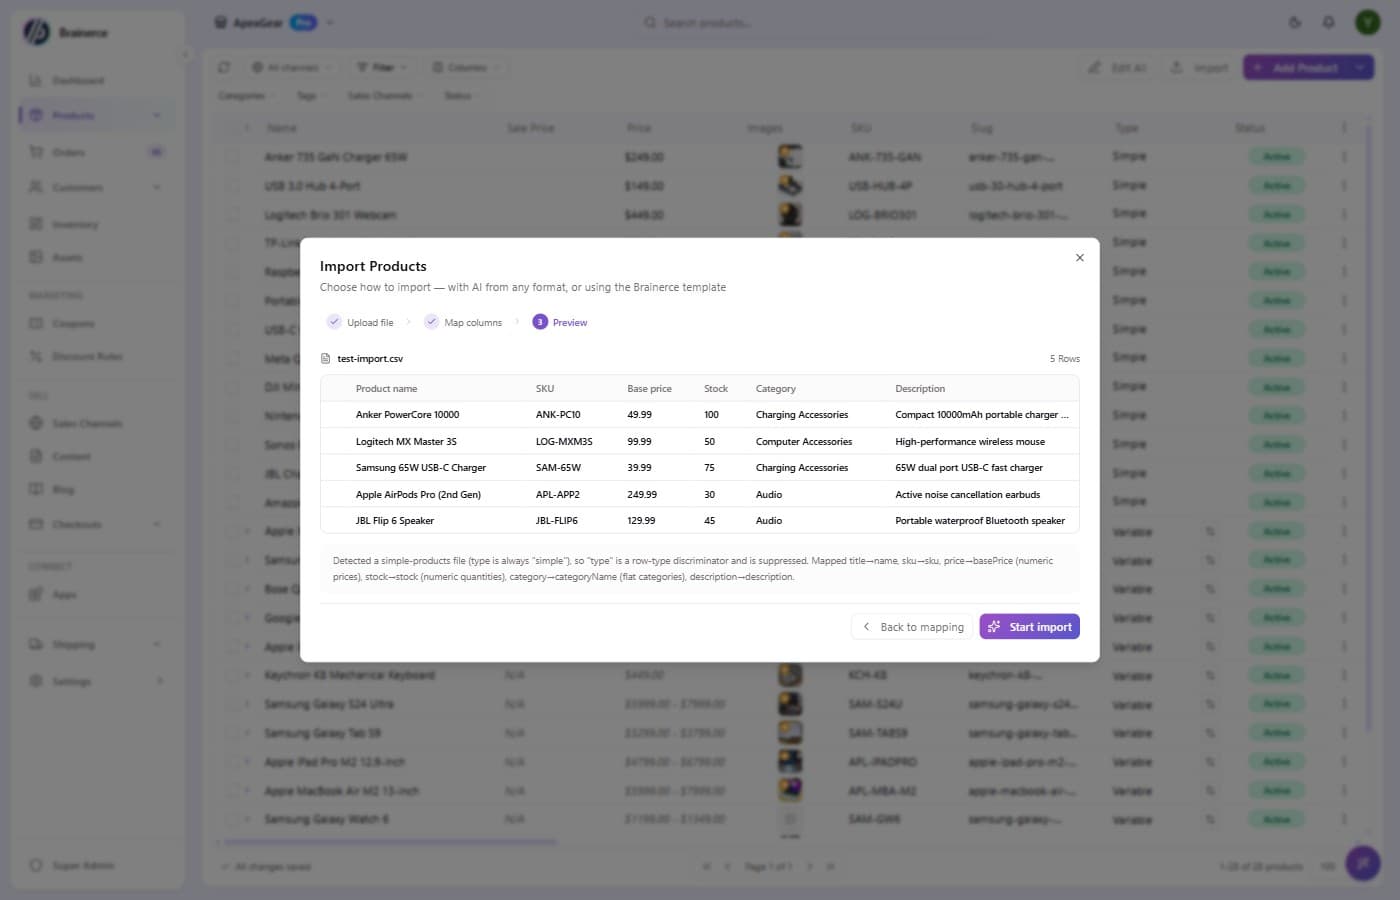1400x900 pixels.
Task: Click the Brainerce logo in sidebar
Action: click(x=36, y=32)
